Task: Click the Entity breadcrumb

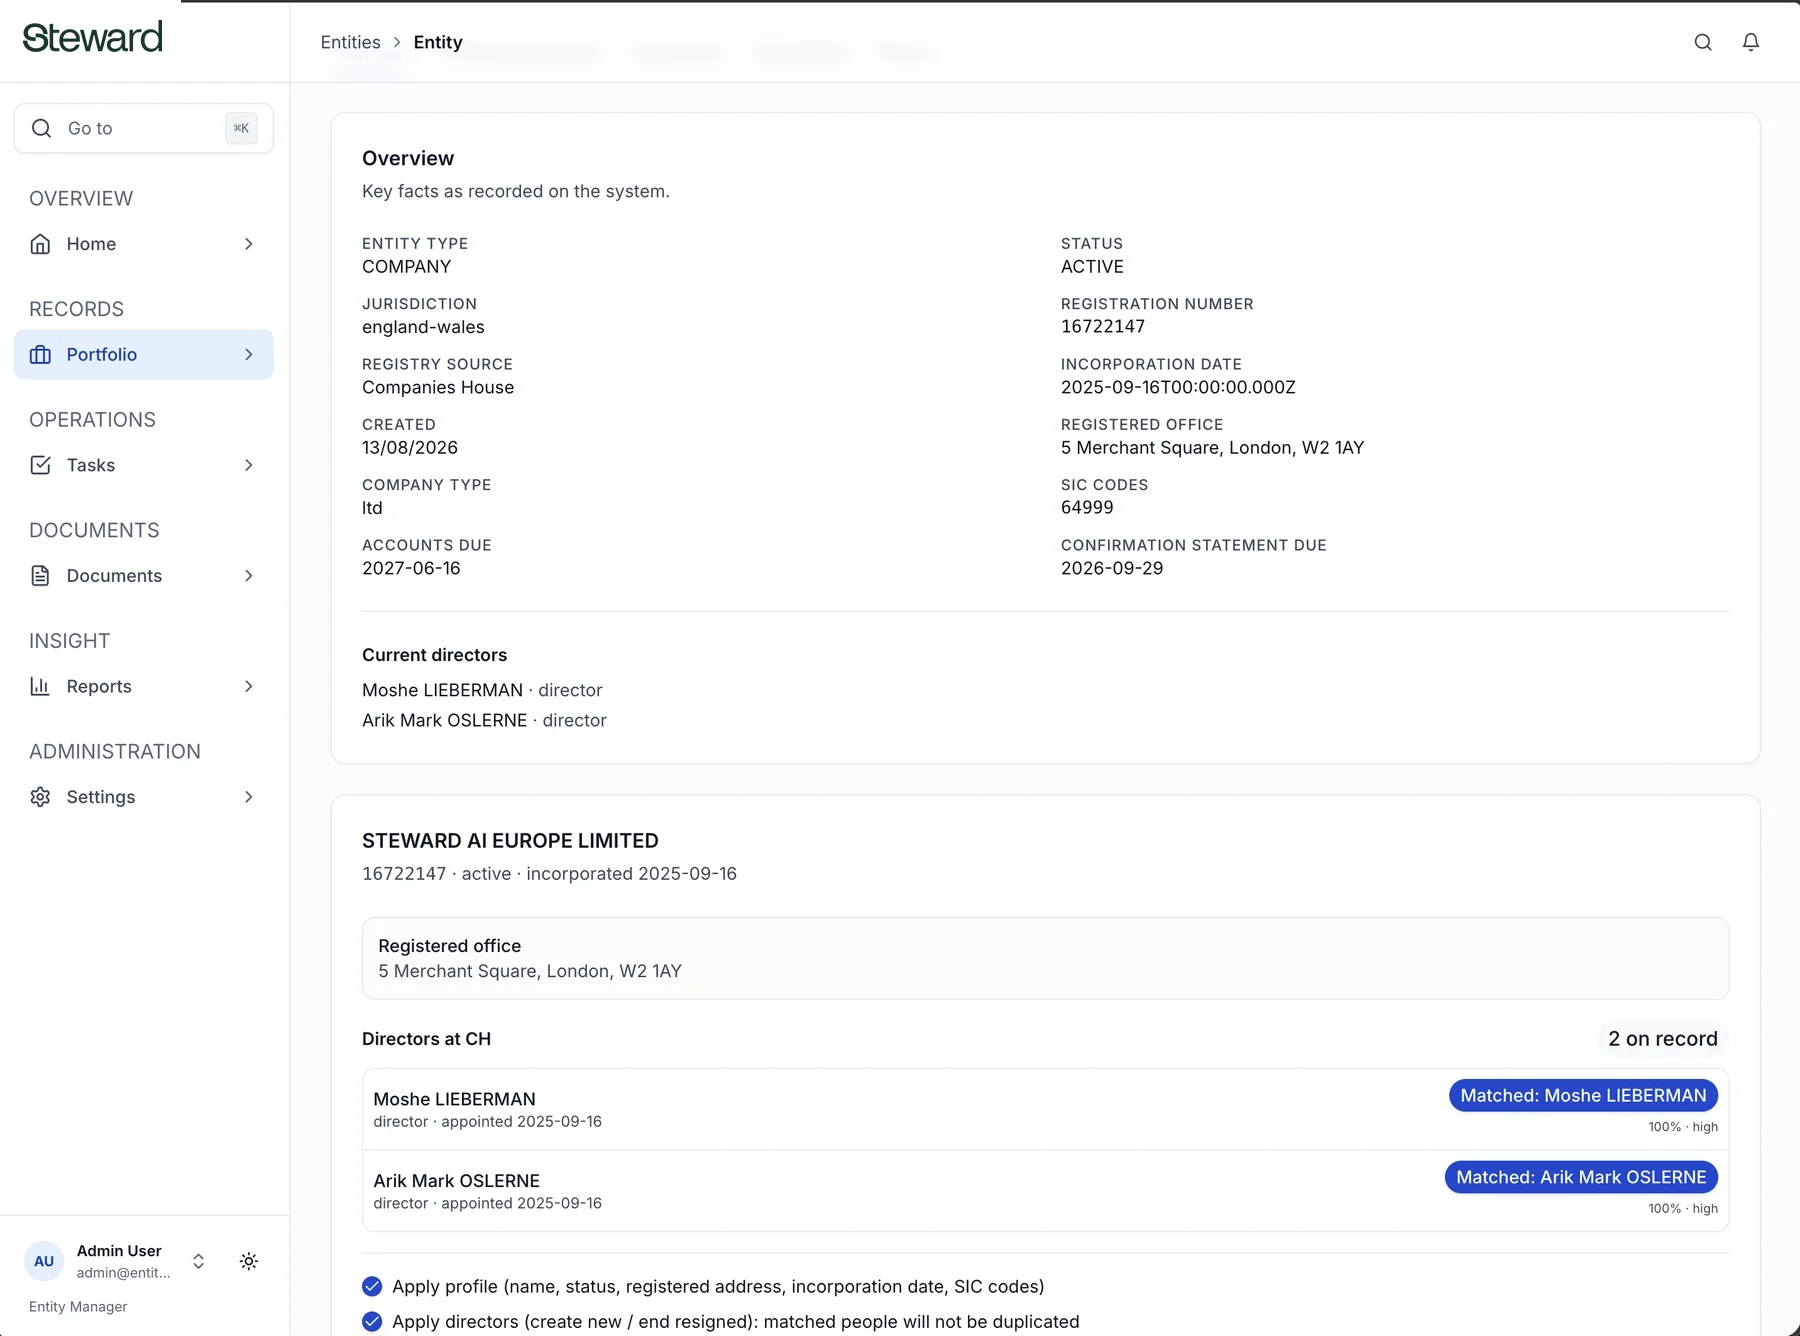Action: click(x=438, y=42)
